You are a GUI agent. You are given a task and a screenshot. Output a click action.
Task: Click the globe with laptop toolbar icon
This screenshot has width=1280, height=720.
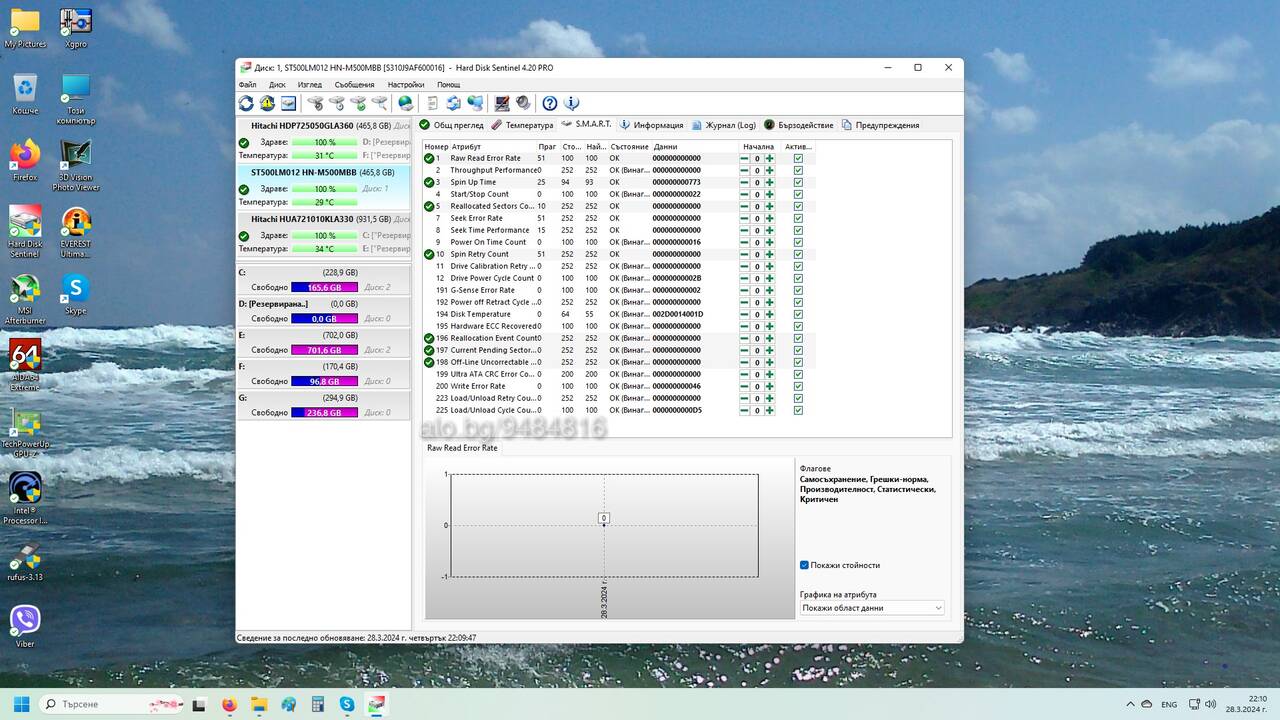pos(405,103)
